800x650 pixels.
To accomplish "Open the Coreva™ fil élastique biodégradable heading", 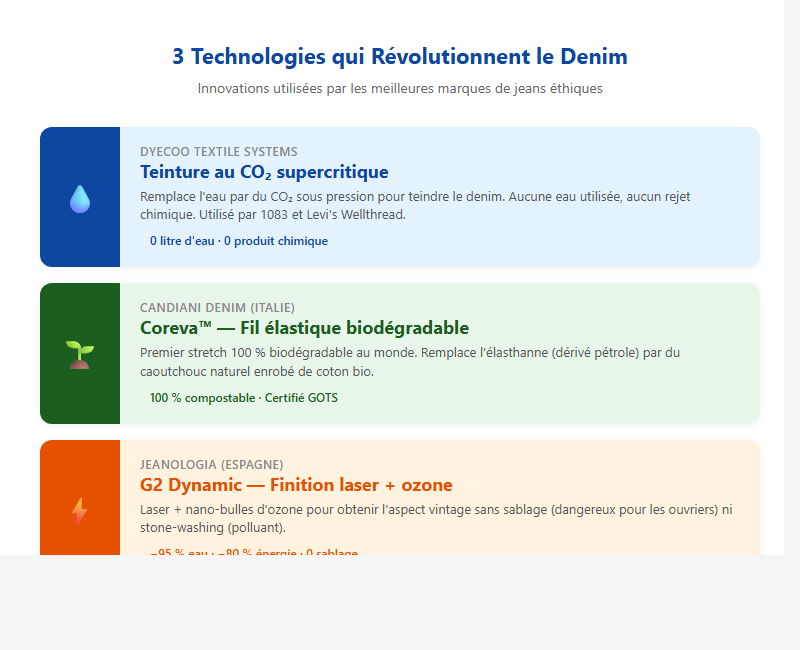I will click(x=304, y=328).
